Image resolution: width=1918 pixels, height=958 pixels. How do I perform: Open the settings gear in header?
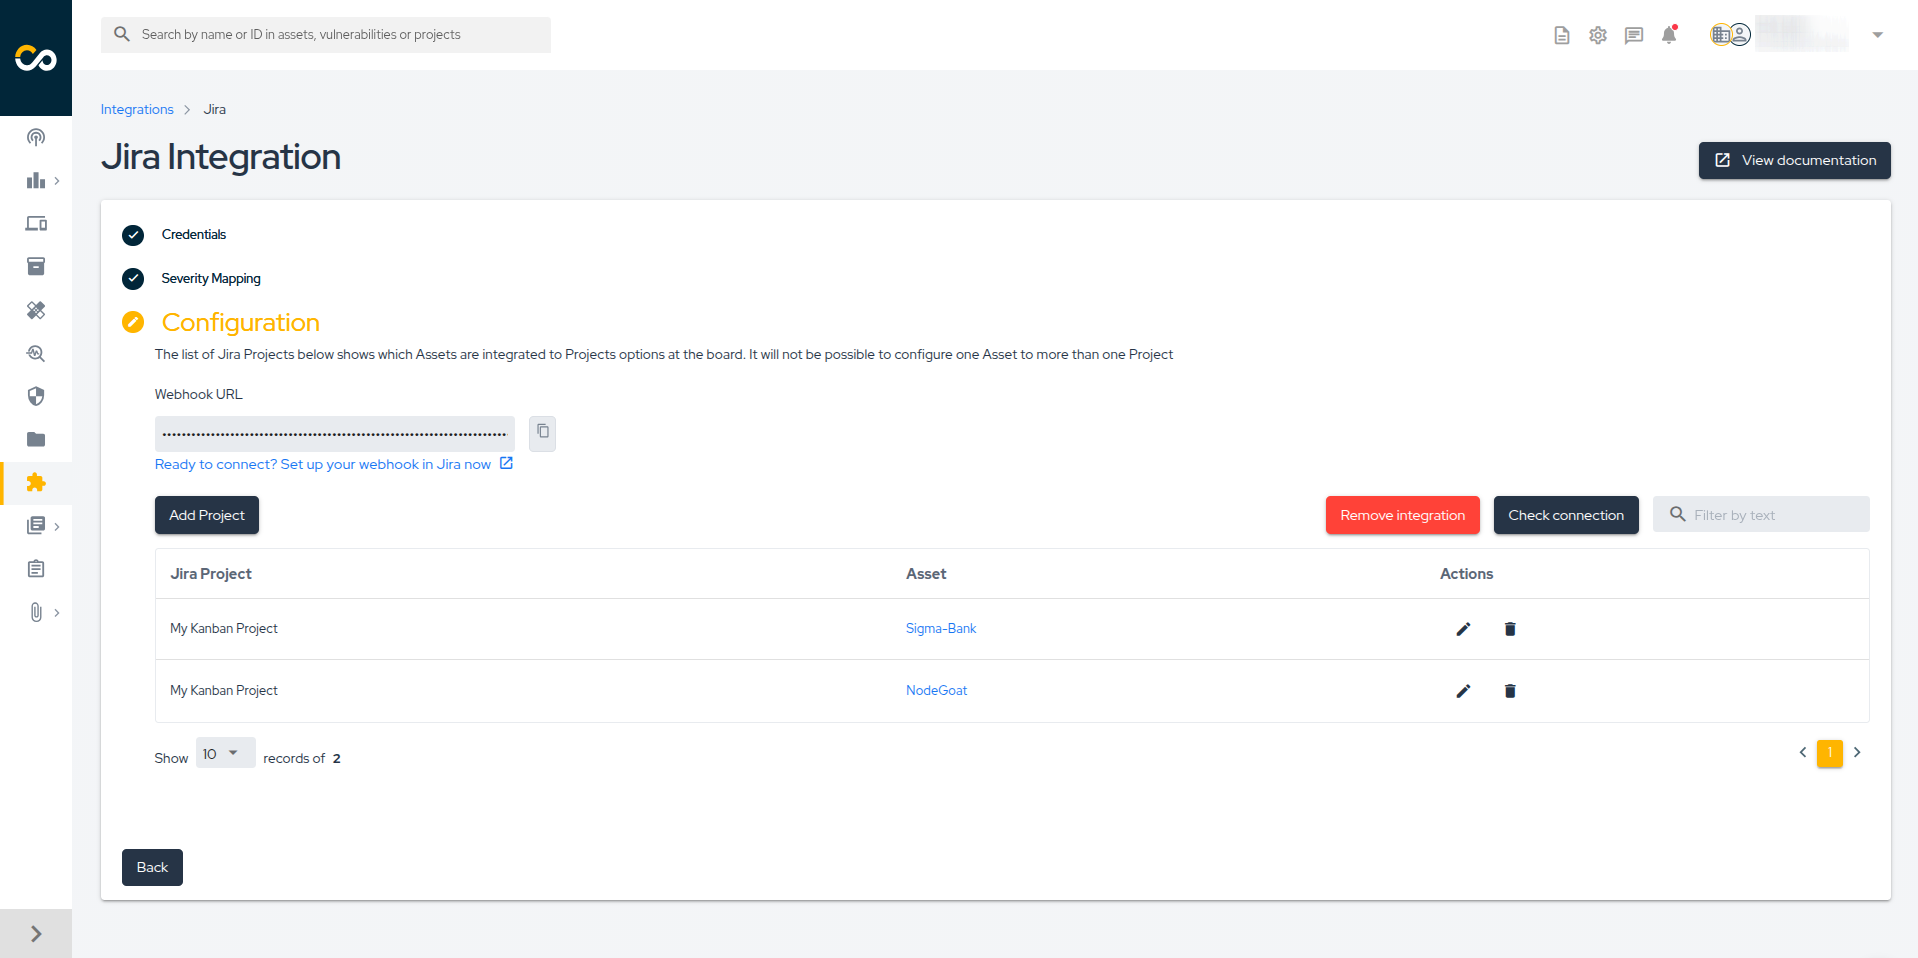coord(1598,35)
